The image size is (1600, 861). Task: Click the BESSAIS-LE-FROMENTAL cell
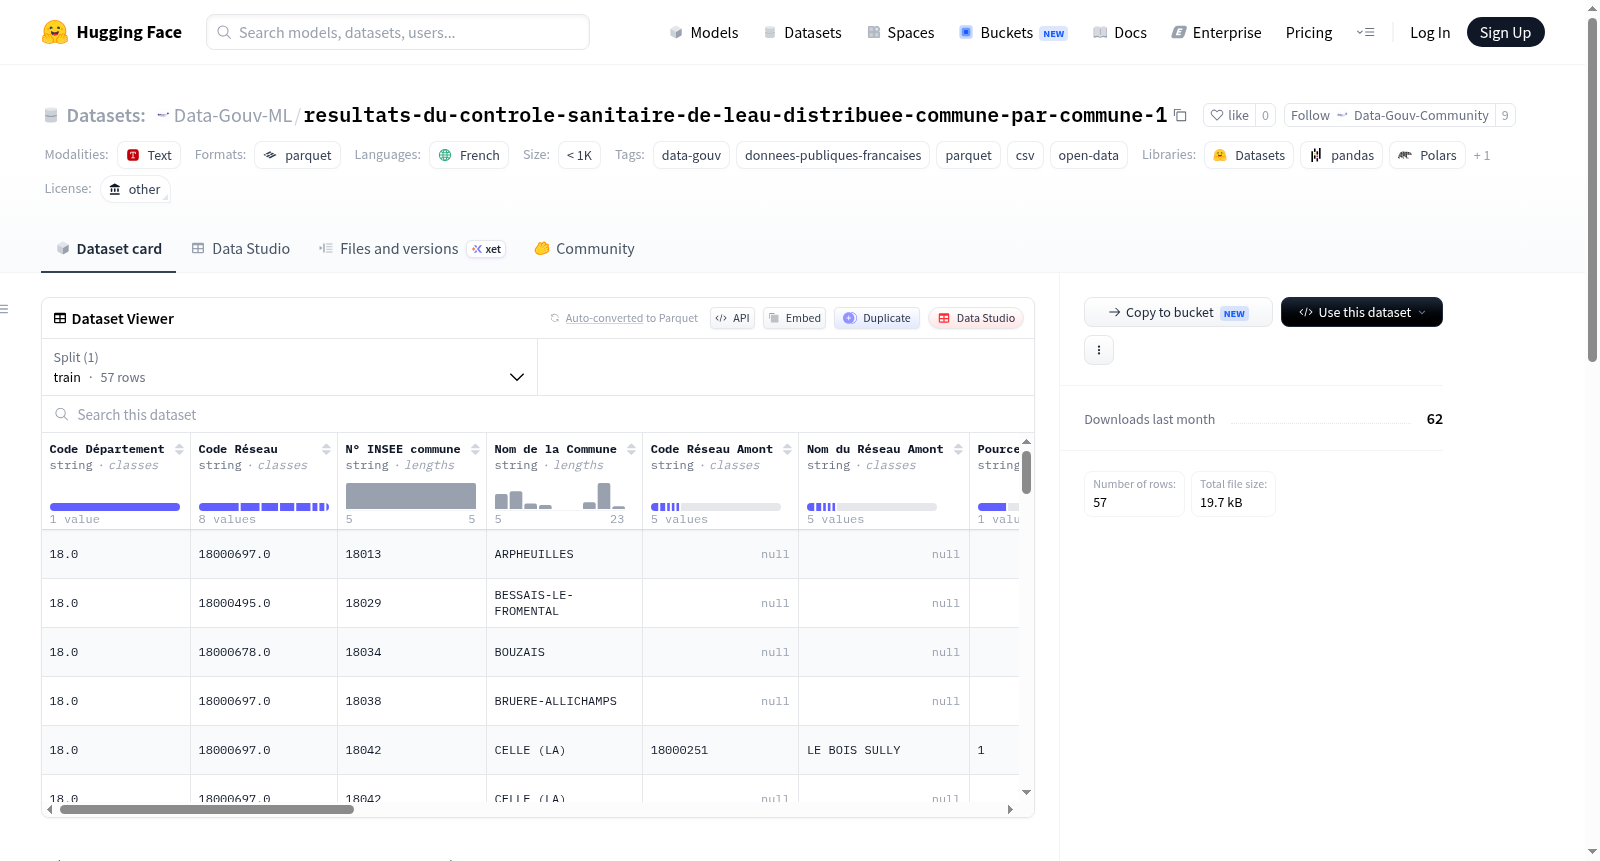pos(564,603)
